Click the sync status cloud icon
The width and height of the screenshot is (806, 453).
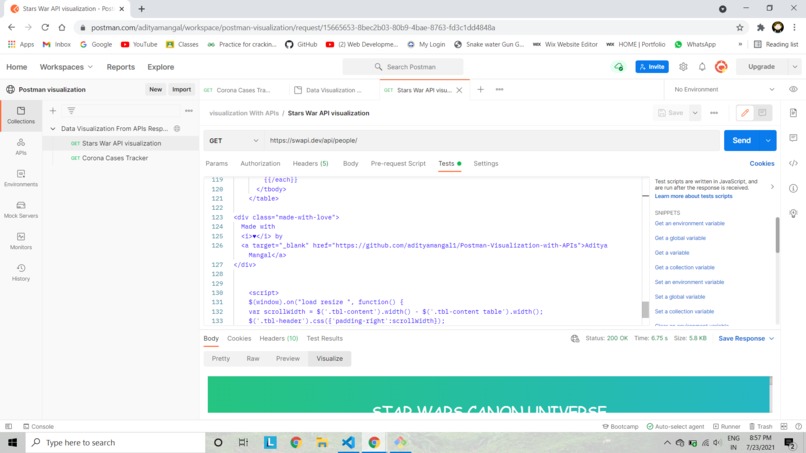618,67
